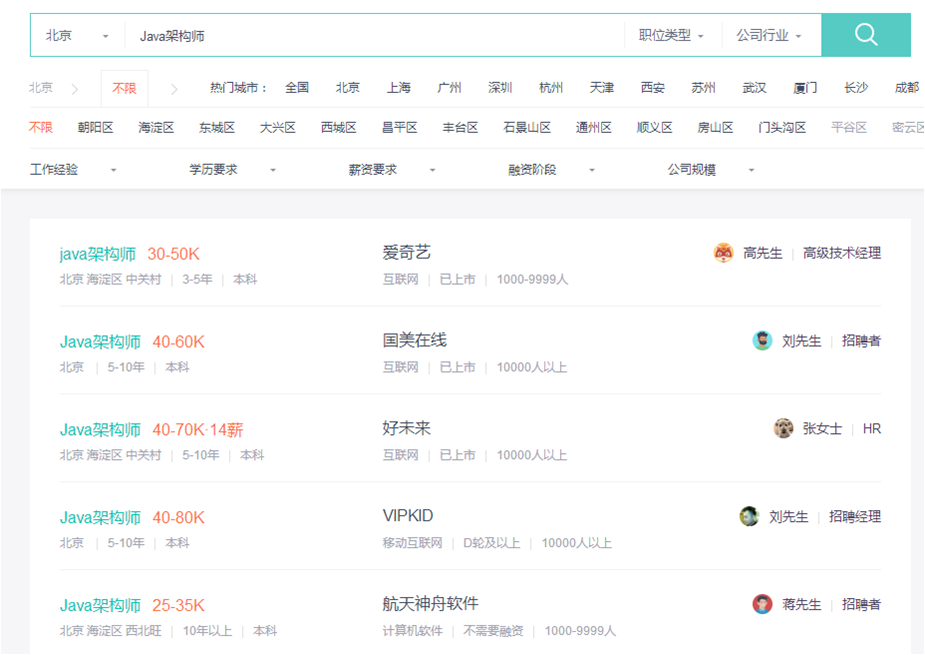Click 刘先生 avatar in 国美在线 row

[x=762, y=340]
